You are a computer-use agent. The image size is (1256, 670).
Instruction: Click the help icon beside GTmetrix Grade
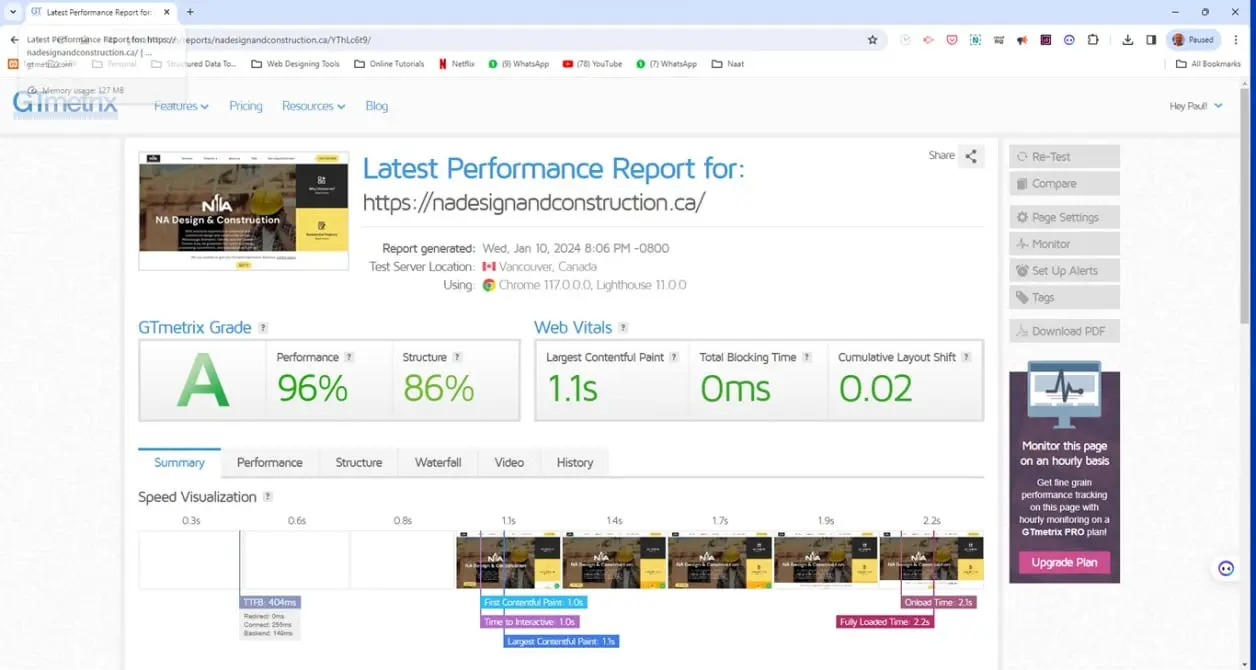click(x=263, y=328)
